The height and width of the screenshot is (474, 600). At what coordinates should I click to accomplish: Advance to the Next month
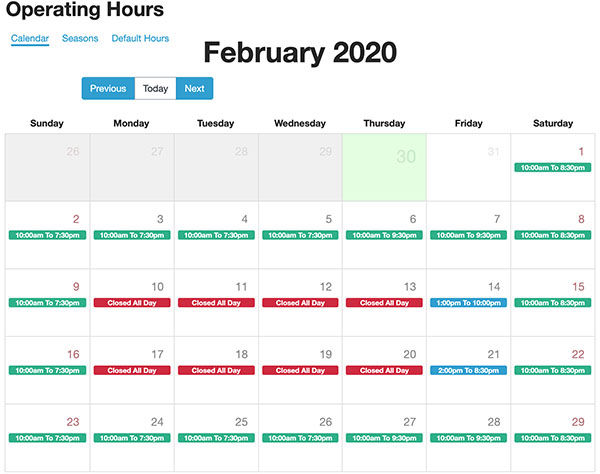pyautogui.click(x=194, y=88)
